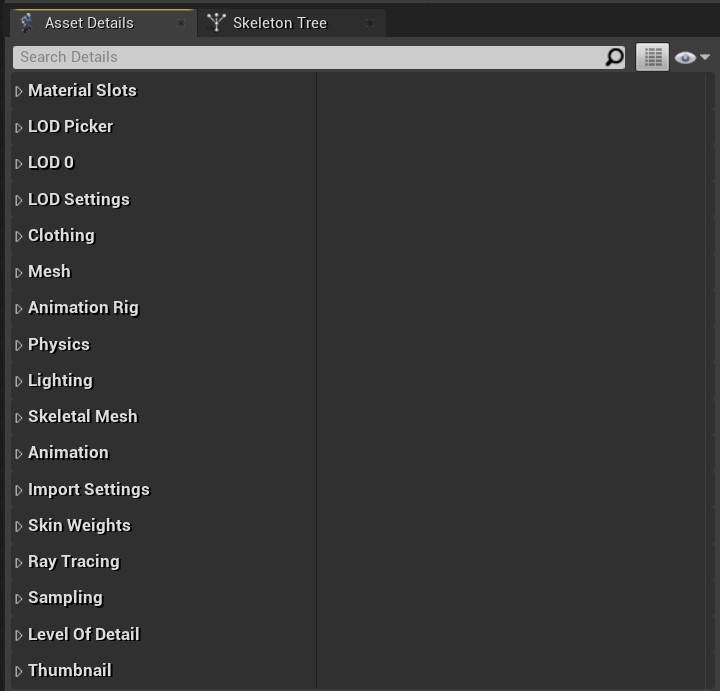Click the Material Slots heading text
Image resolution: width=720 pixels, height=691 pixels.
click(83, 90)
